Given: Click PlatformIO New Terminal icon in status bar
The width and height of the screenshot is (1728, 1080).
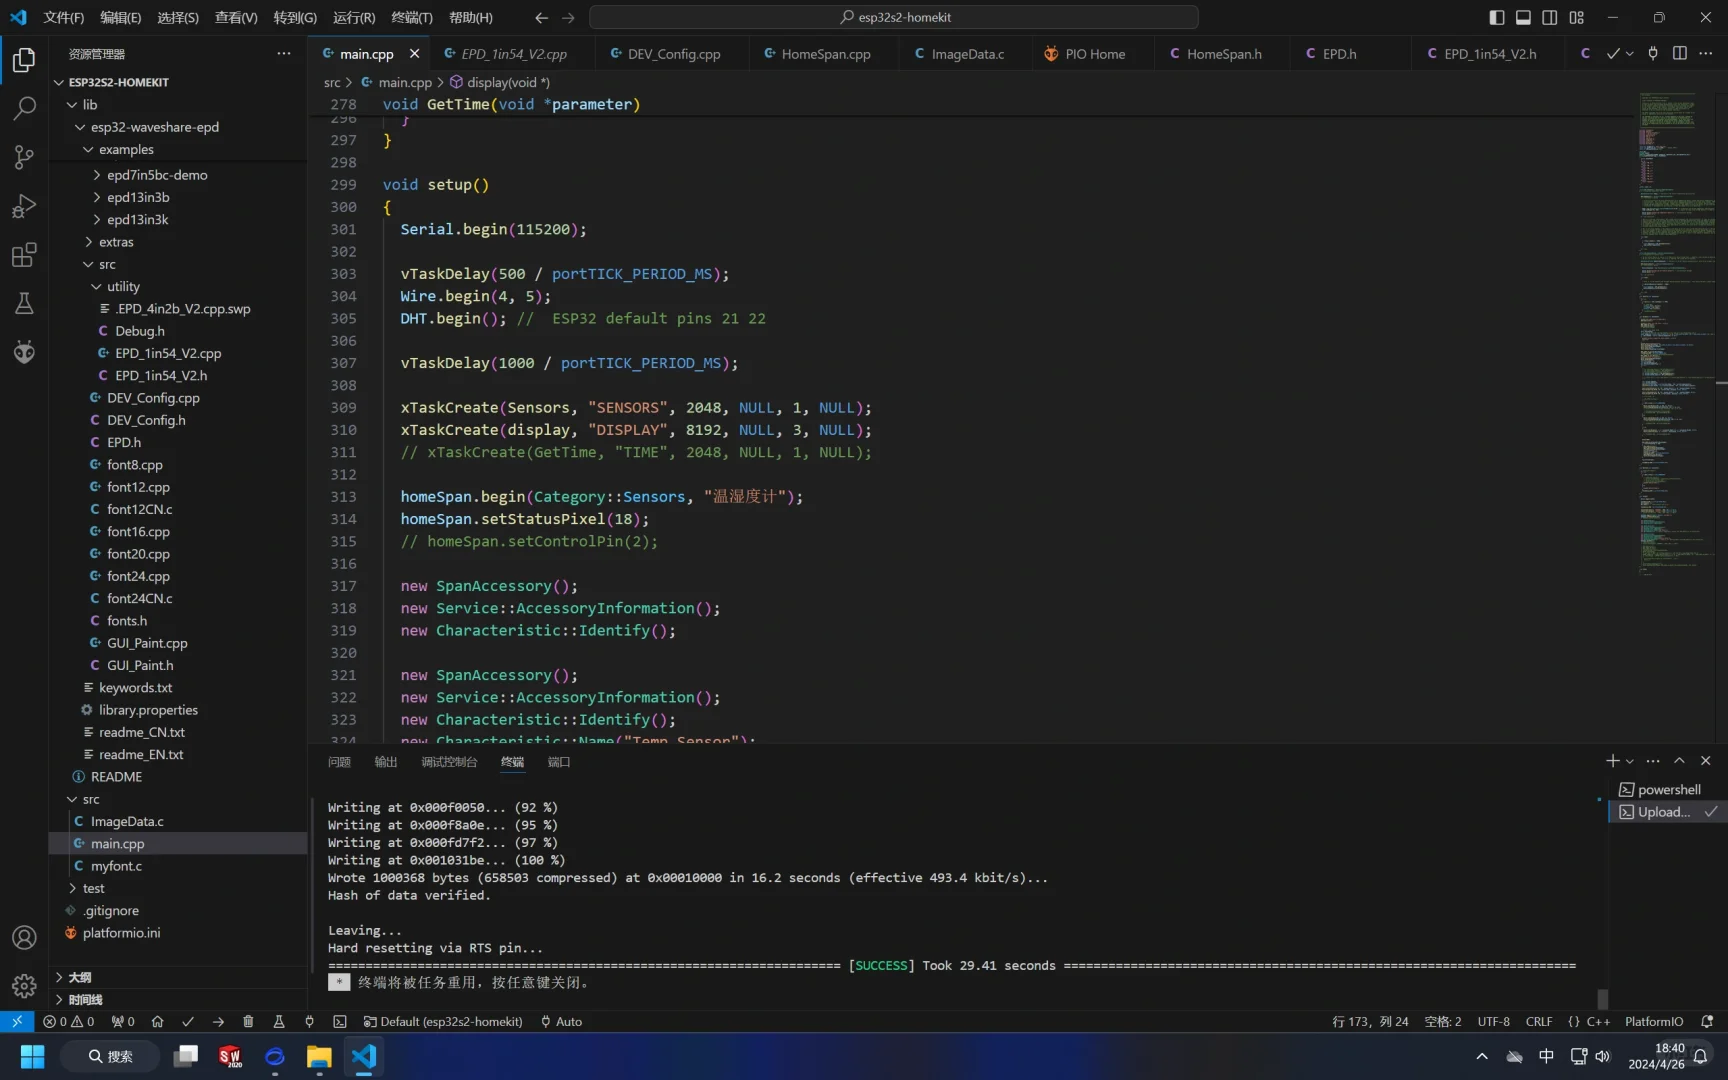Looking at the screenshot, I should (340, 1022).
